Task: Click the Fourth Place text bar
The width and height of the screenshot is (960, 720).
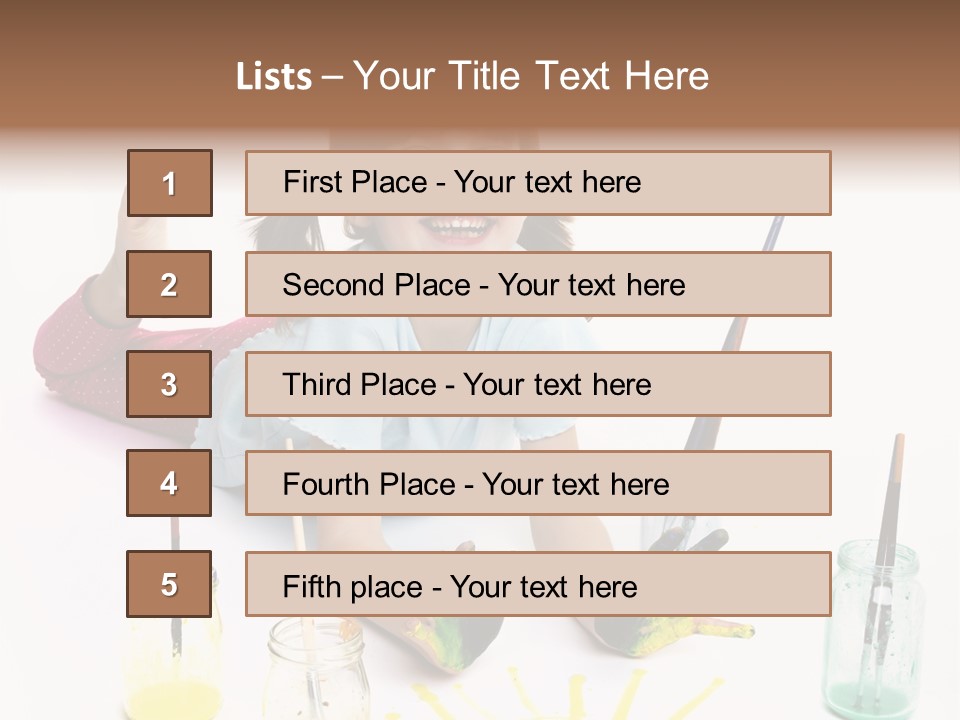Action: 538,483
